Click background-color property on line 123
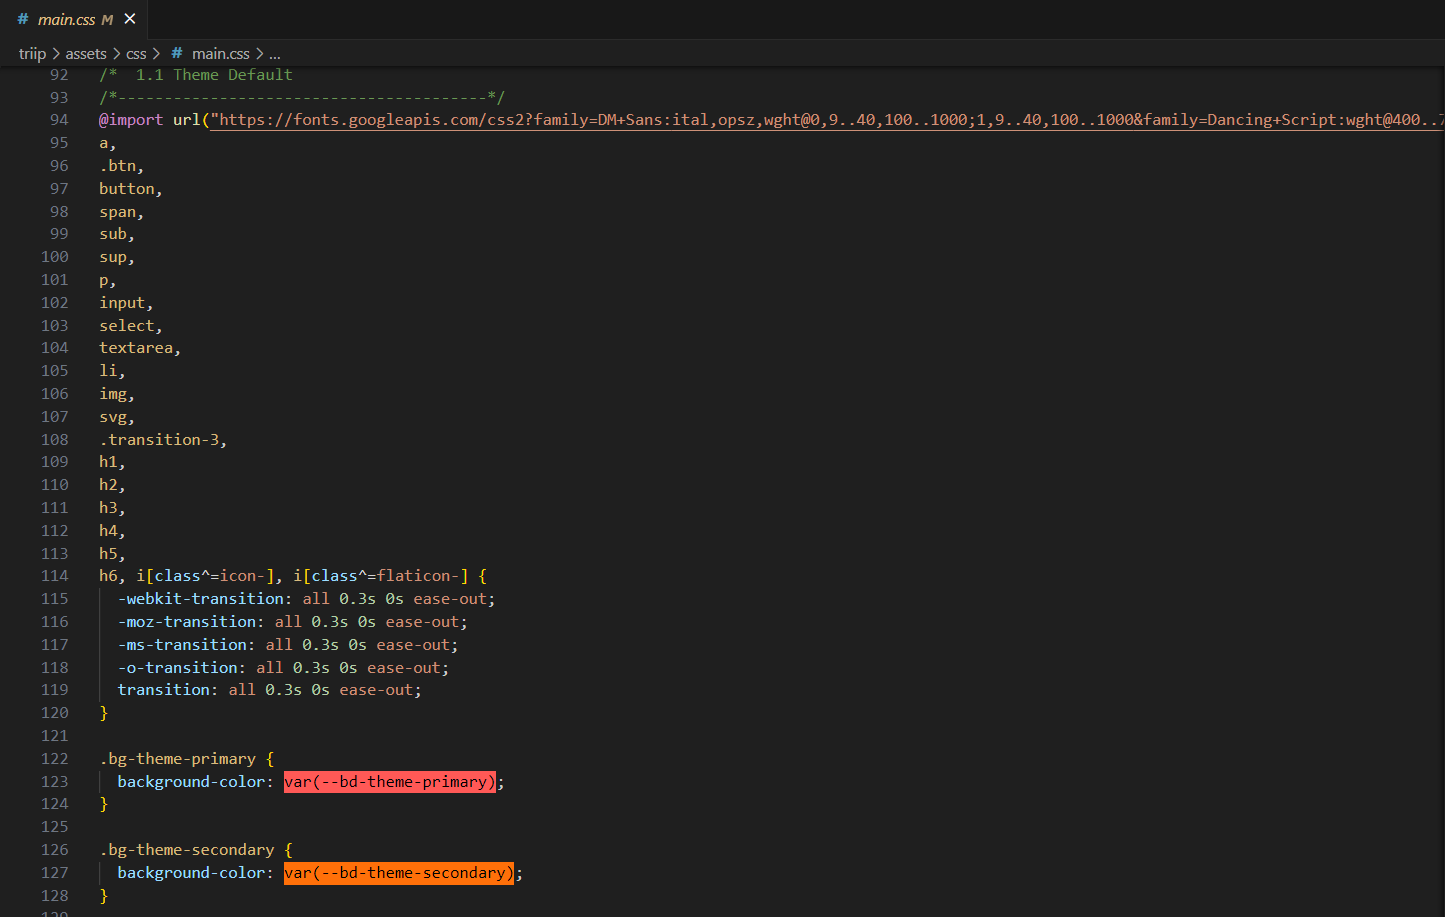This screenshot has width=1445, height=917. (x=192, y=782)
